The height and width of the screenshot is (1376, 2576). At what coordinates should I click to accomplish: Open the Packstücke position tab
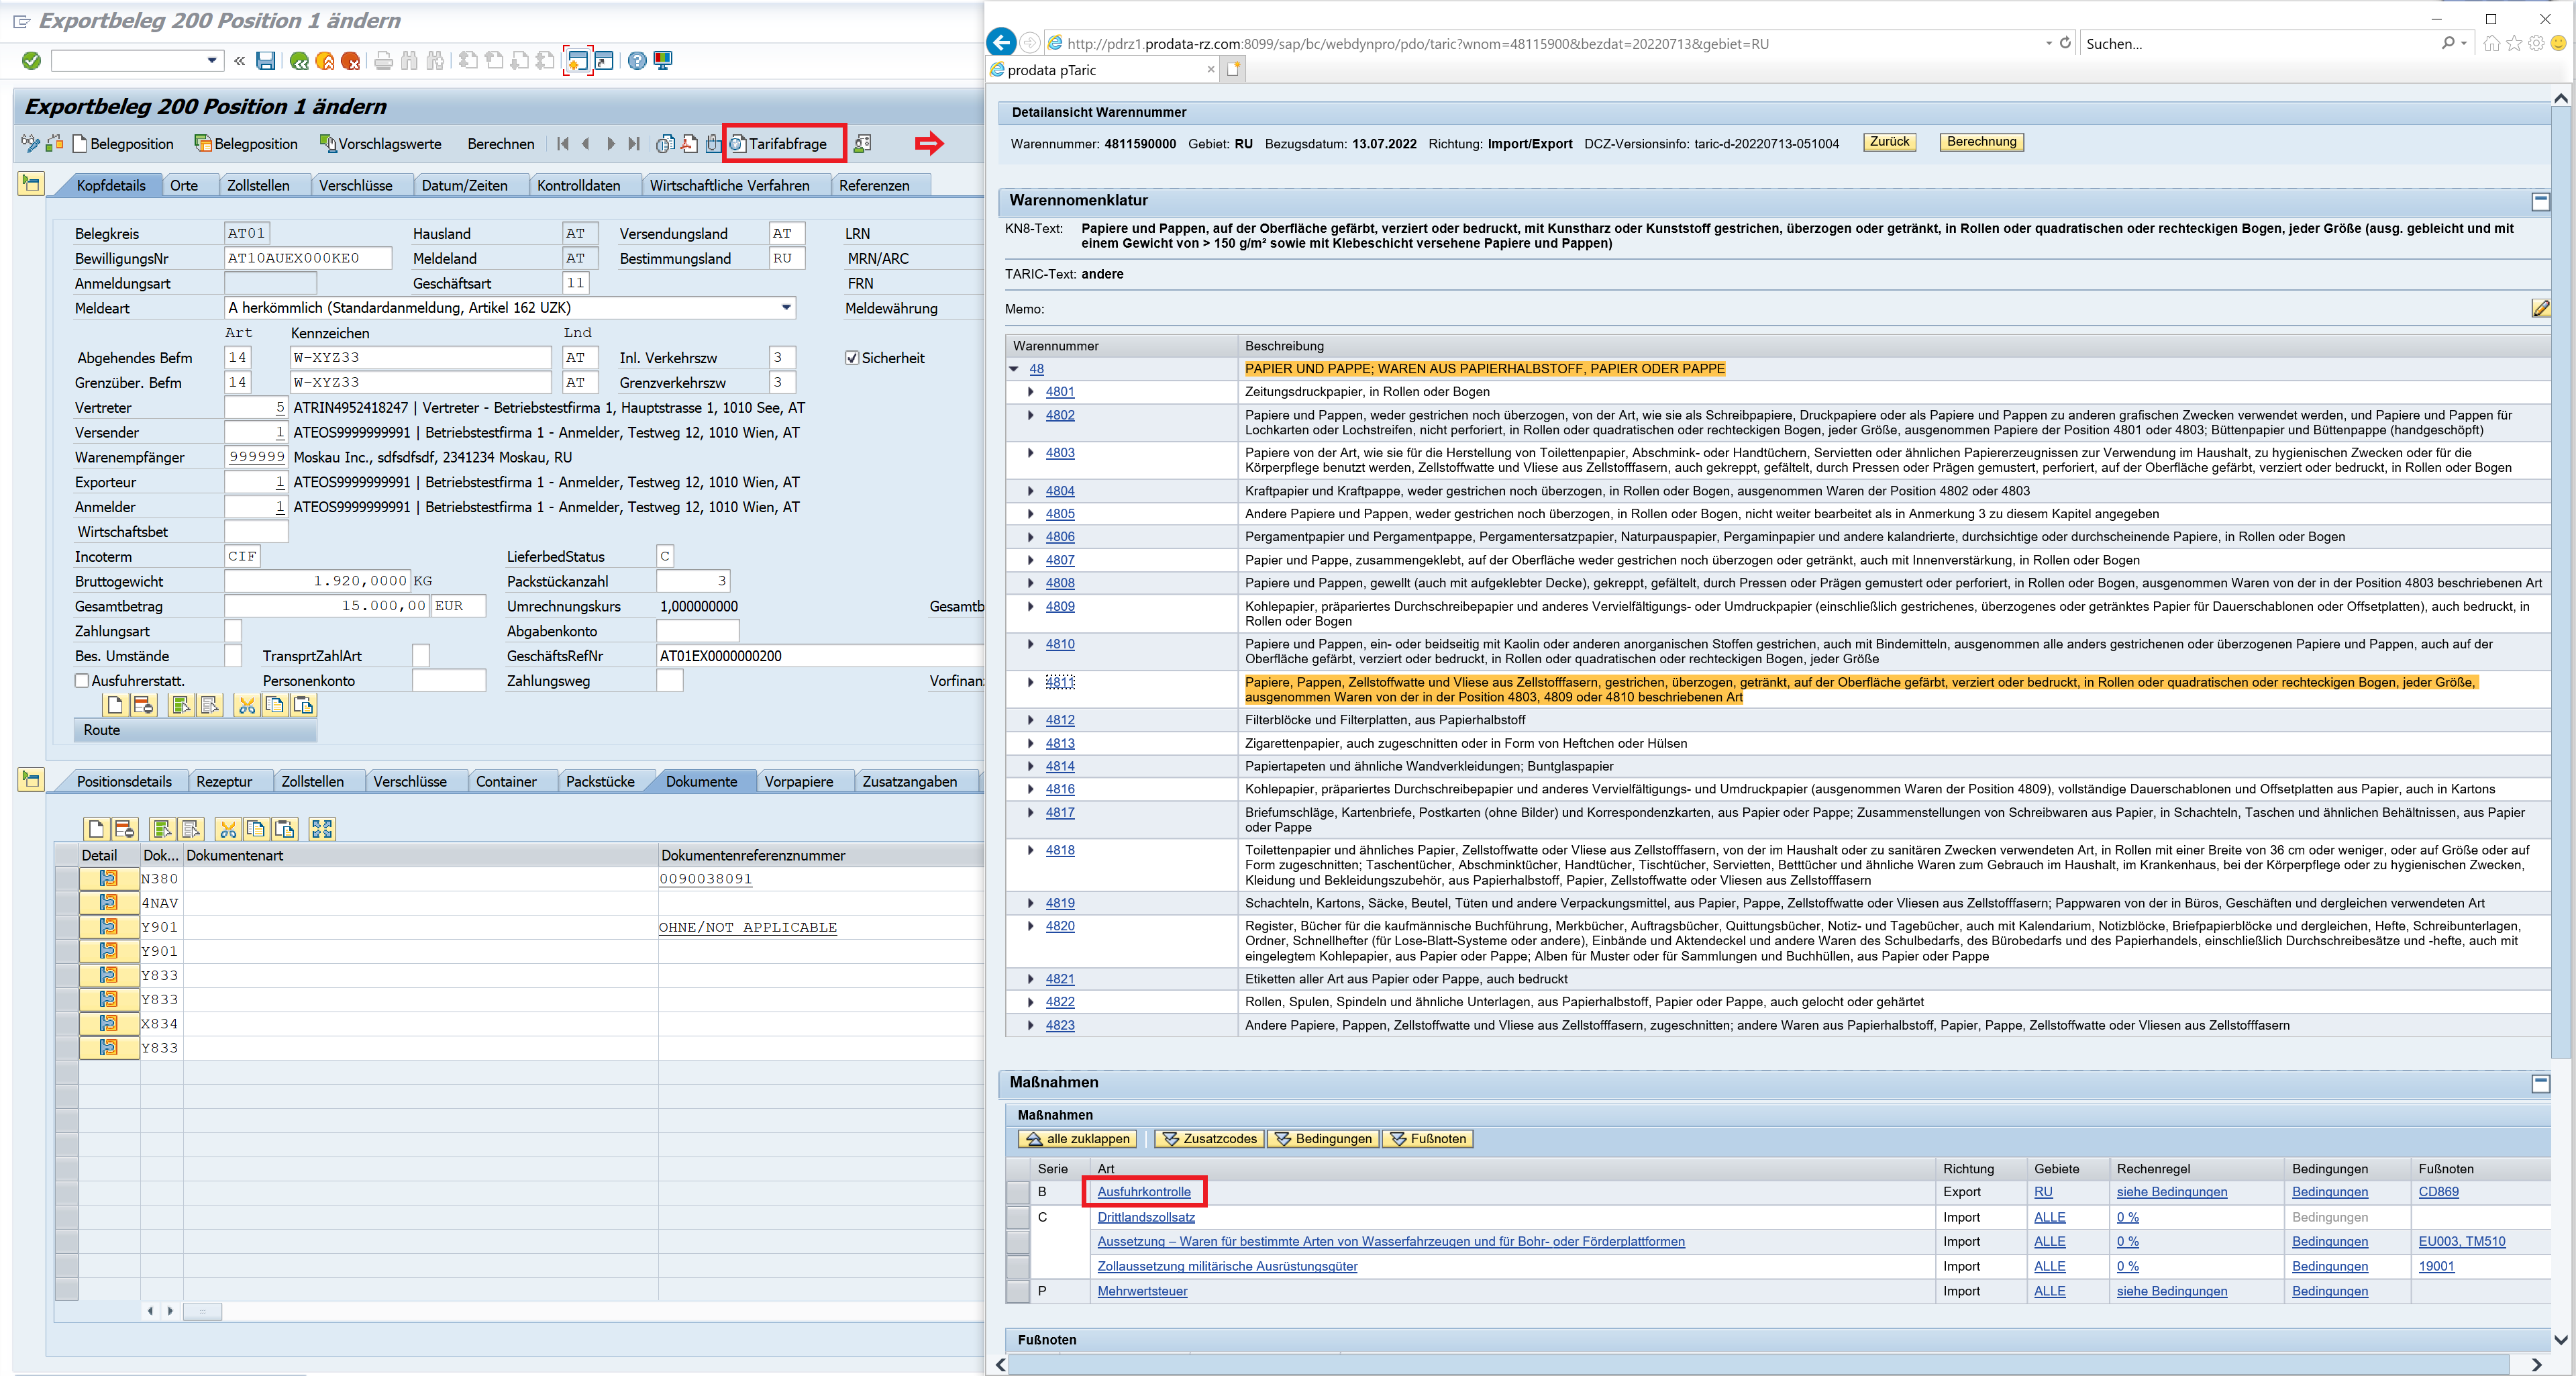600,781
